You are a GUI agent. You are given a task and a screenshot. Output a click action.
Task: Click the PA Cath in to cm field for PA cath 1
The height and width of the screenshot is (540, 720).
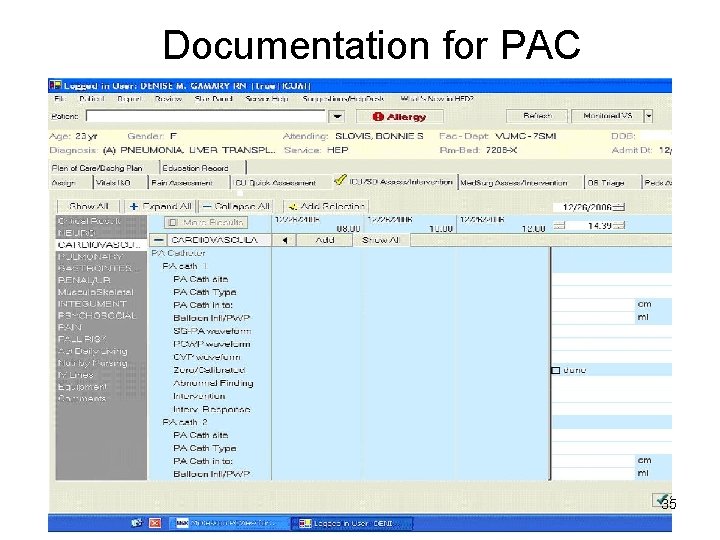(593, 305)
